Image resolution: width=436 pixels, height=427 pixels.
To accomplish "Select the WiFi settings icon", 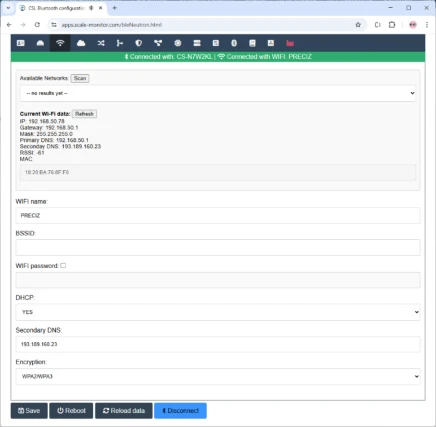I will tap(60, 43).
